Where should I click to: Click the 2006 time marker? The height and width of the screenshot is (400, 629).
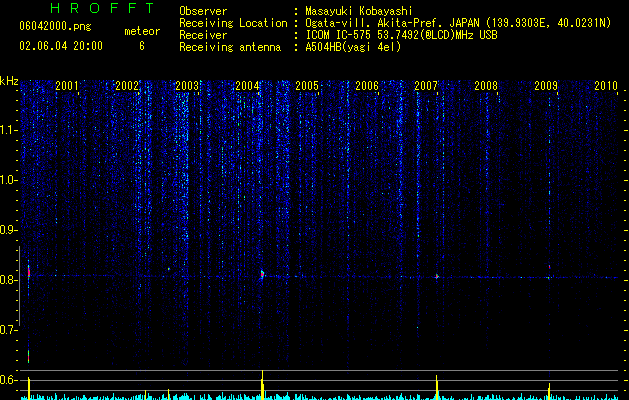[x=367, y=85]
